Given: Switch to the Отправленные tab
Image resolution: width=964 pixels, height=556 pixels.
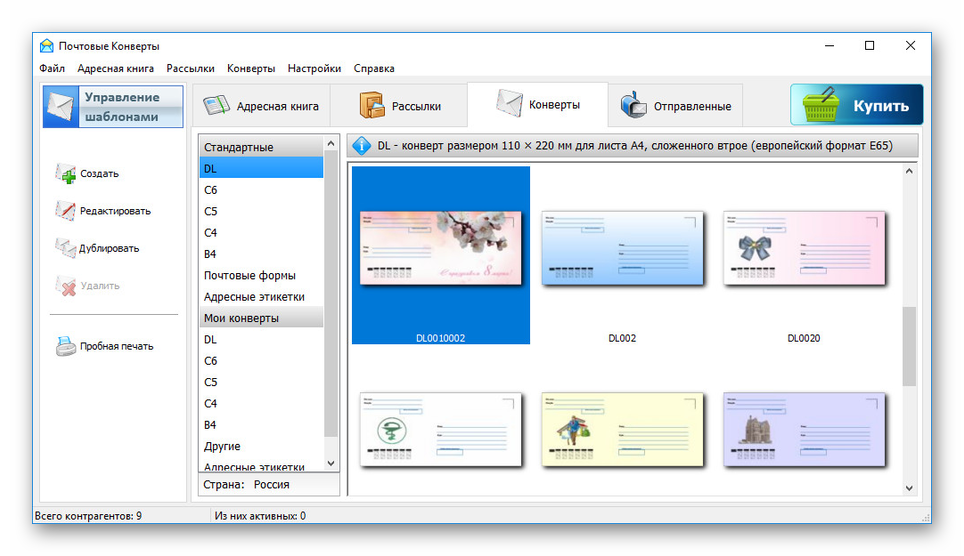Looking at the screenshot, I should click(x=675, y=106).
